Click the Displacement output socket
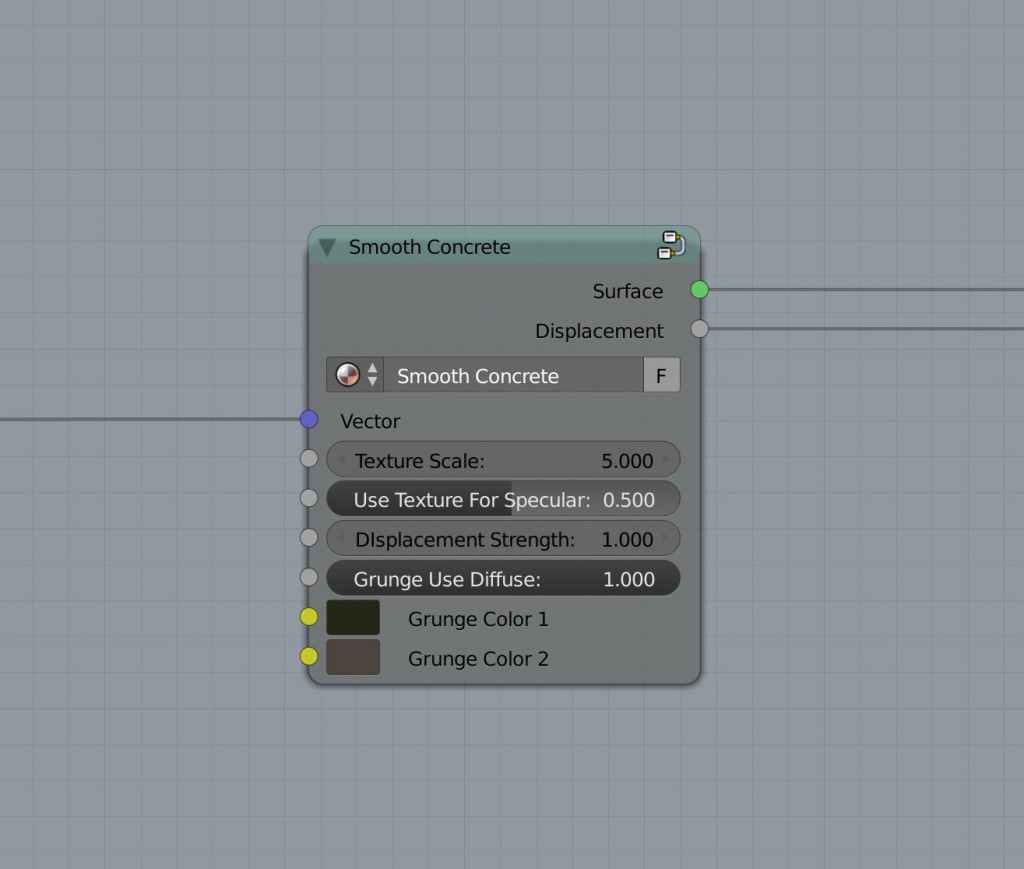Screen dimensions: 1024x869 click(x=699, y=329)
